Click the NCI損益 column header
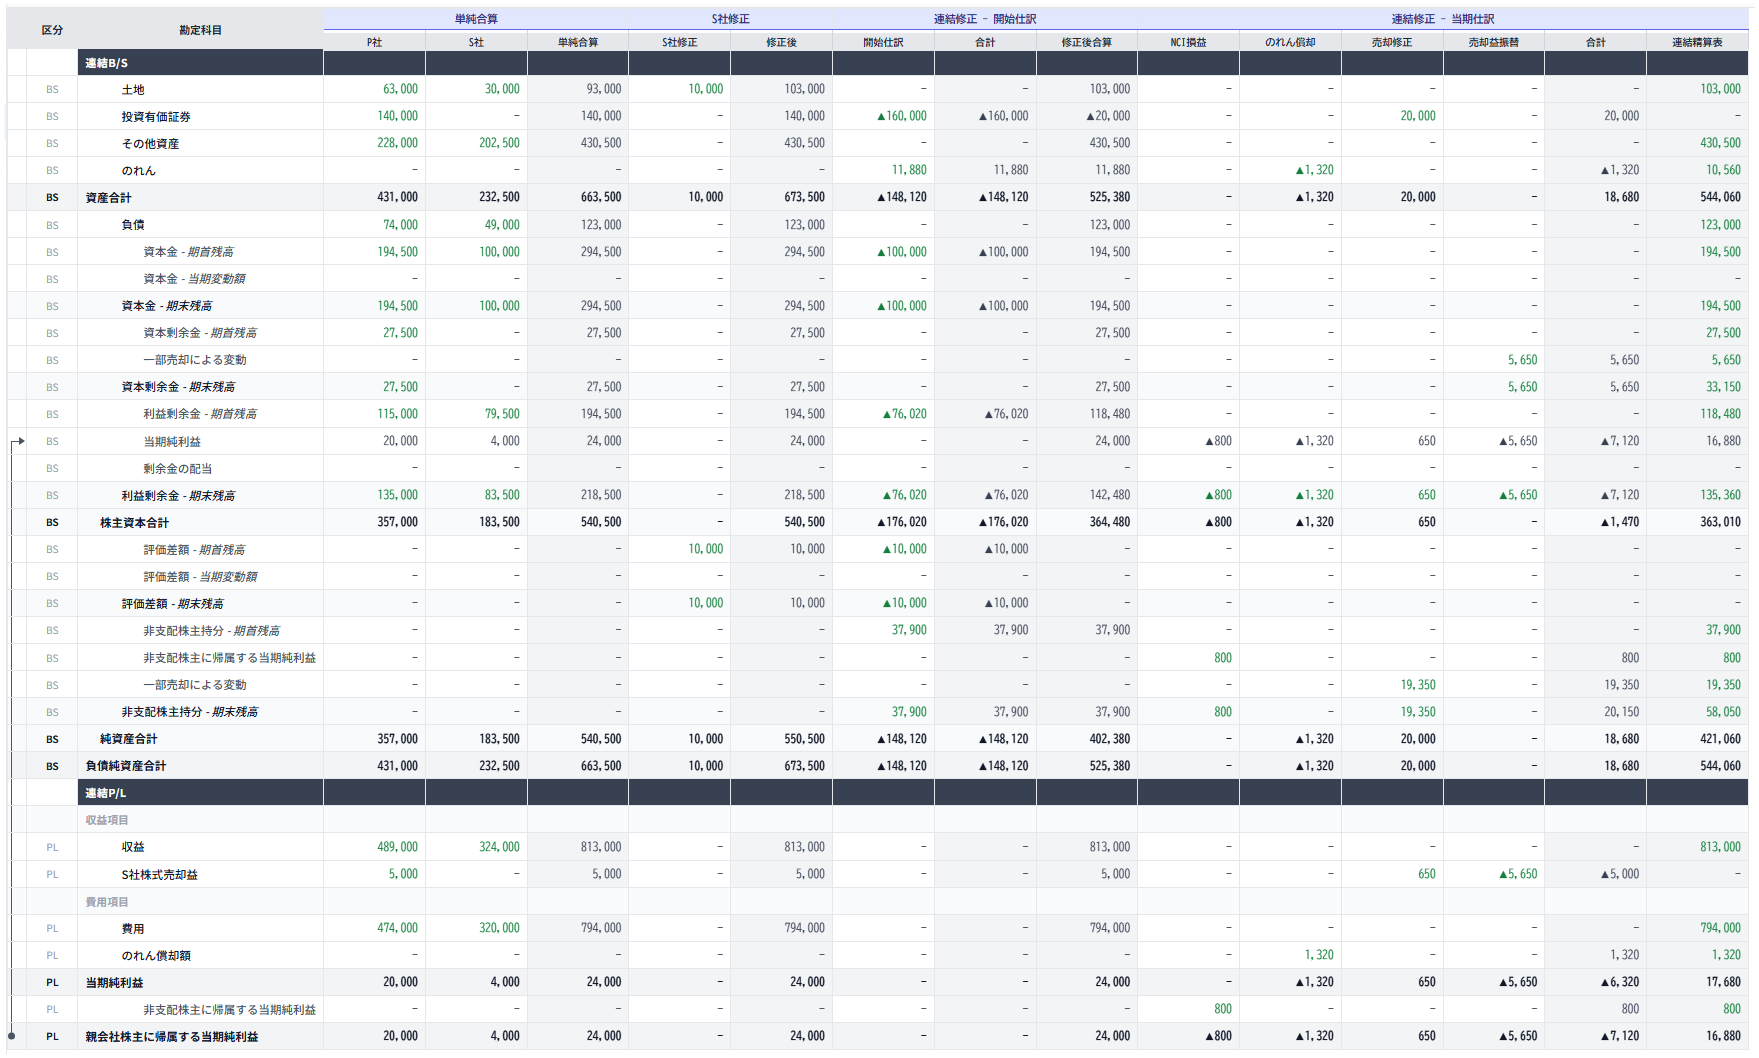Image resolution: width=1759 pixels, height=1058 pixels. (1188, 42)
